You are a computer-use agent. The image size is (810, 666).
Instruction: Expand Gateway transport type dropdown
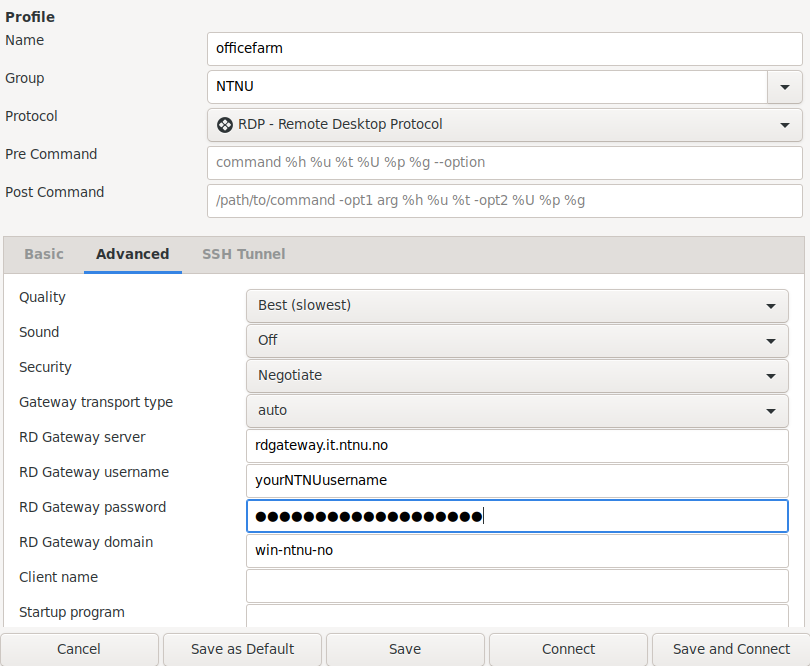click(517, 411)
